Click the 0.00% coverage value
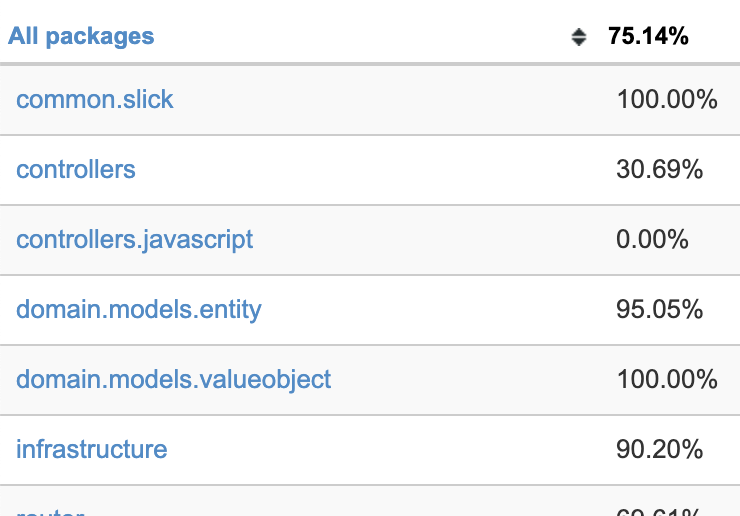740x516 pixels. click(652, 239)
